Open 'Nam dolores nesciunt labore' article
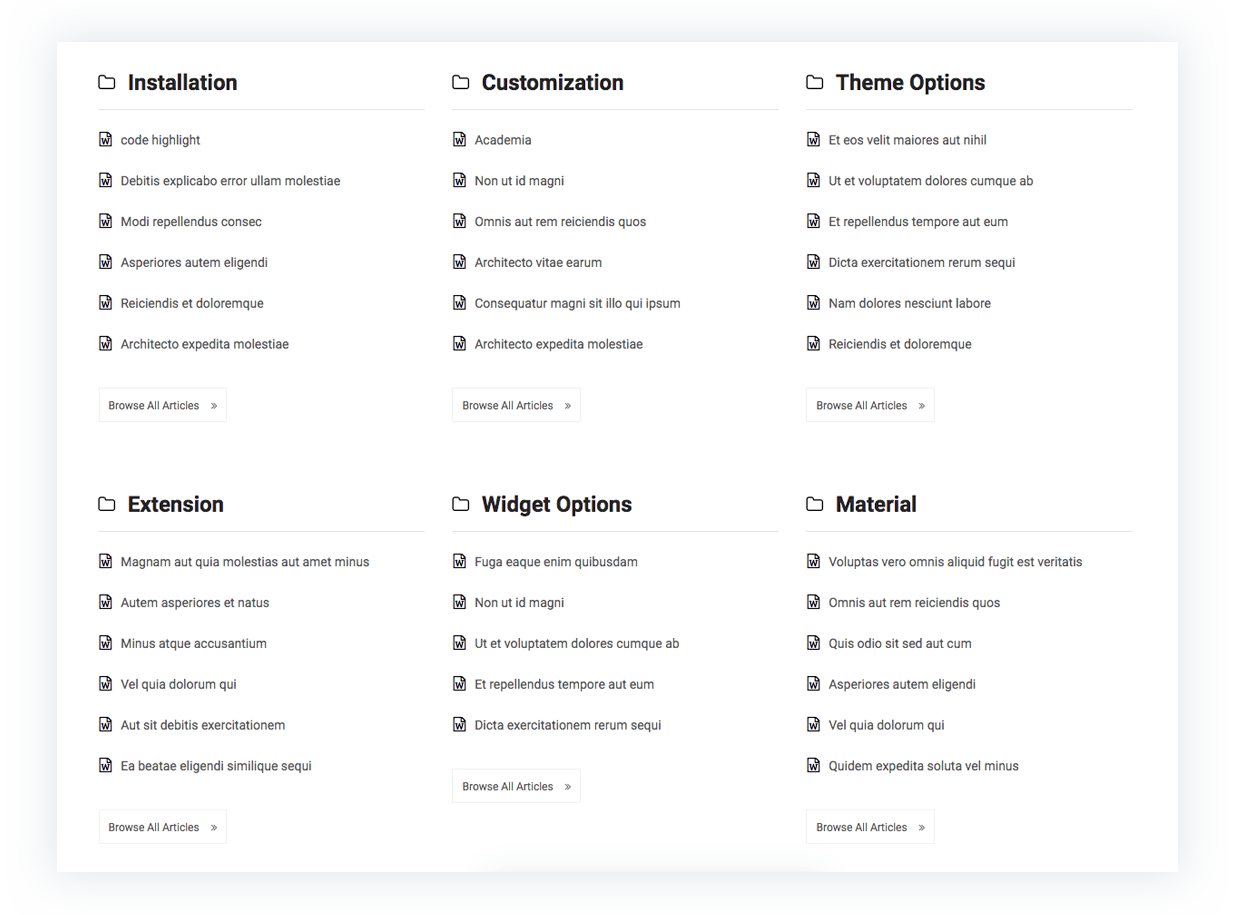 (x=909, y=303)
